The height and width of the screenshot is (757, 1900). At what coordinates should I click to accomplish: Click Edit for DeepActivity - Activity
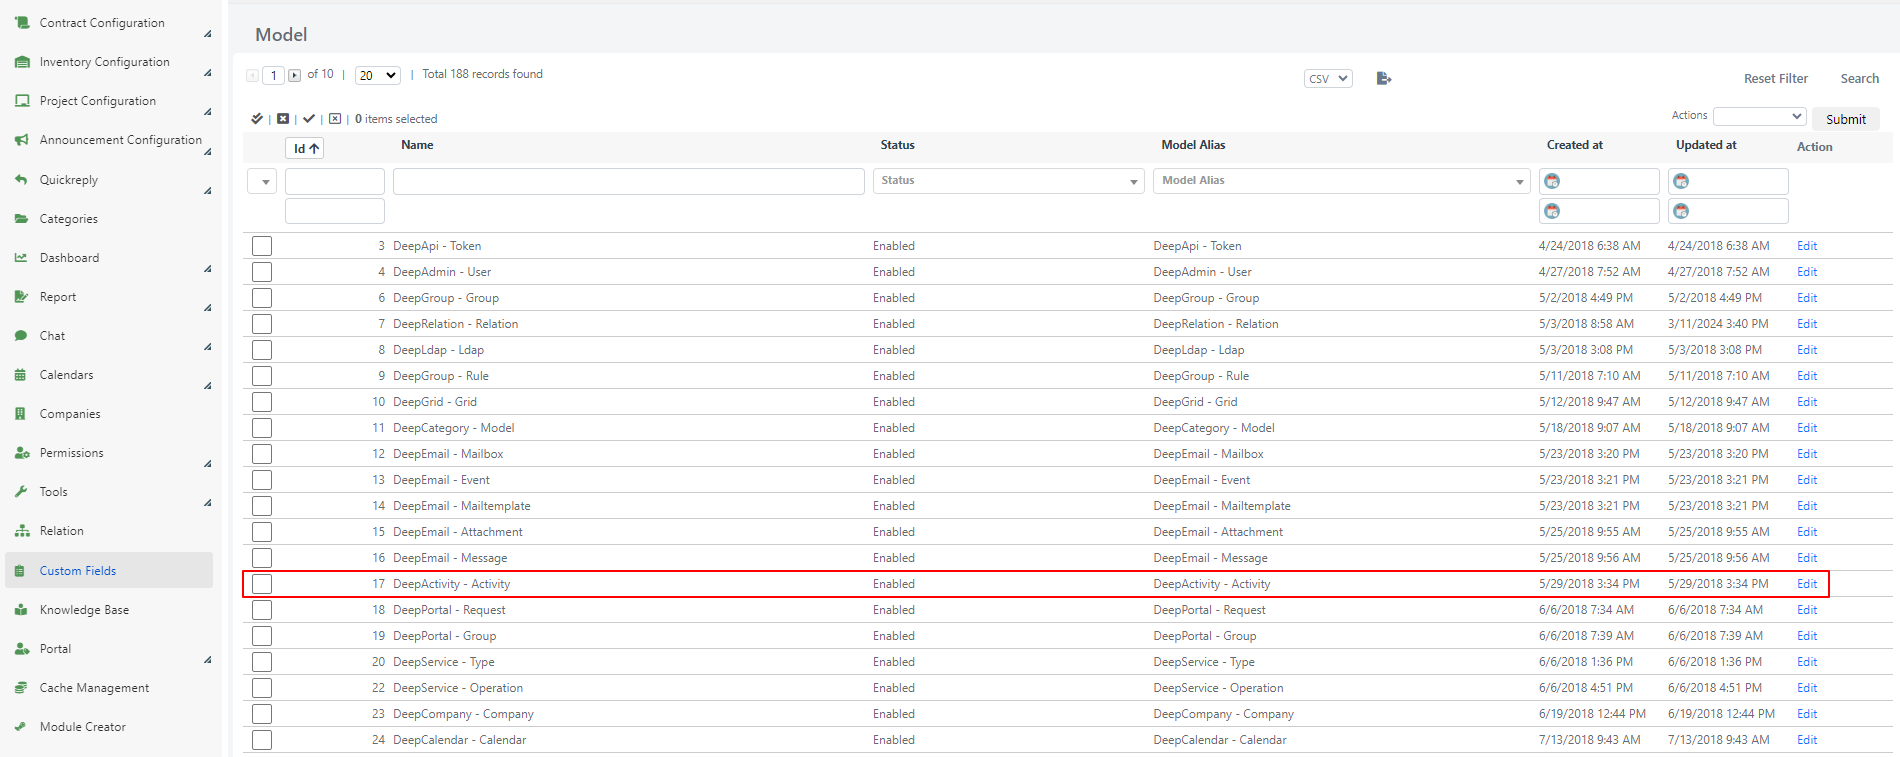click(1807, 584)
